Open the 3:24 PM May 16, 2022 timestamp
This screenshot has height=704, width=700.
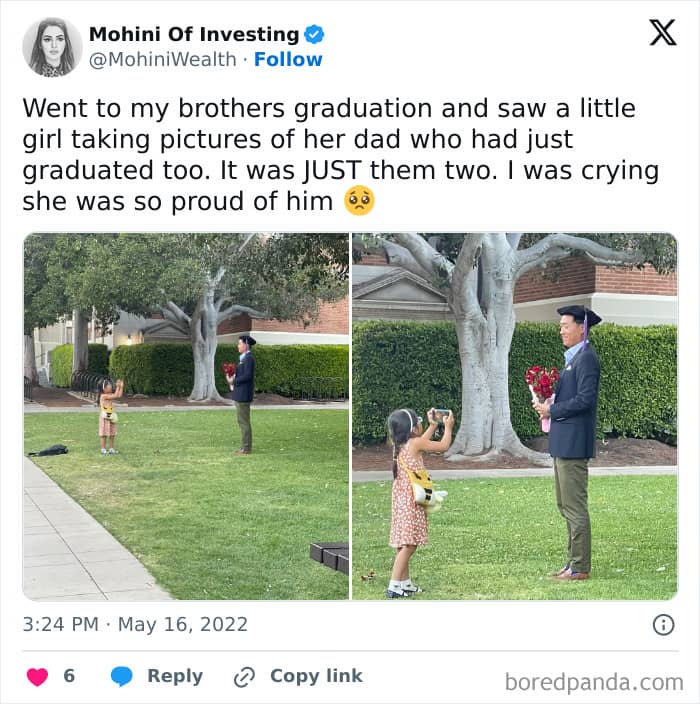(135, 625)
